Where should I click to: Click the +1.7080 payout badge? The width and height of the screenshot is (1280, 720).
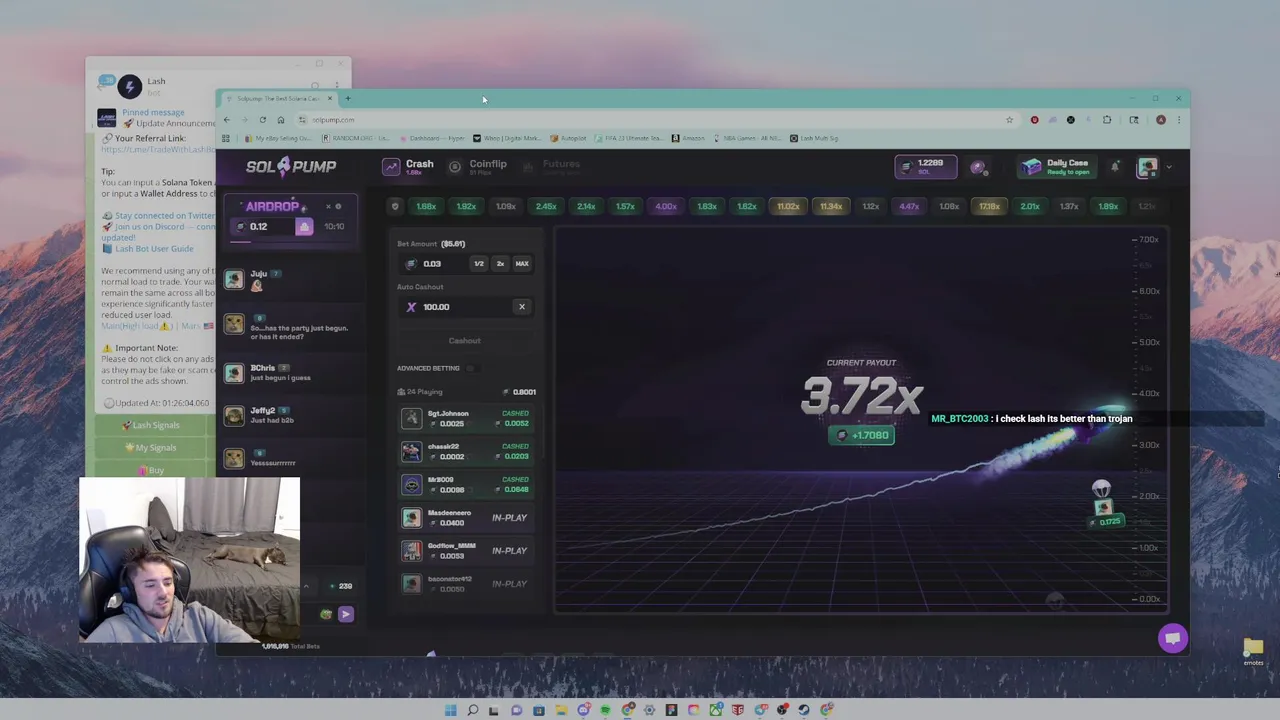click(862, 435)
